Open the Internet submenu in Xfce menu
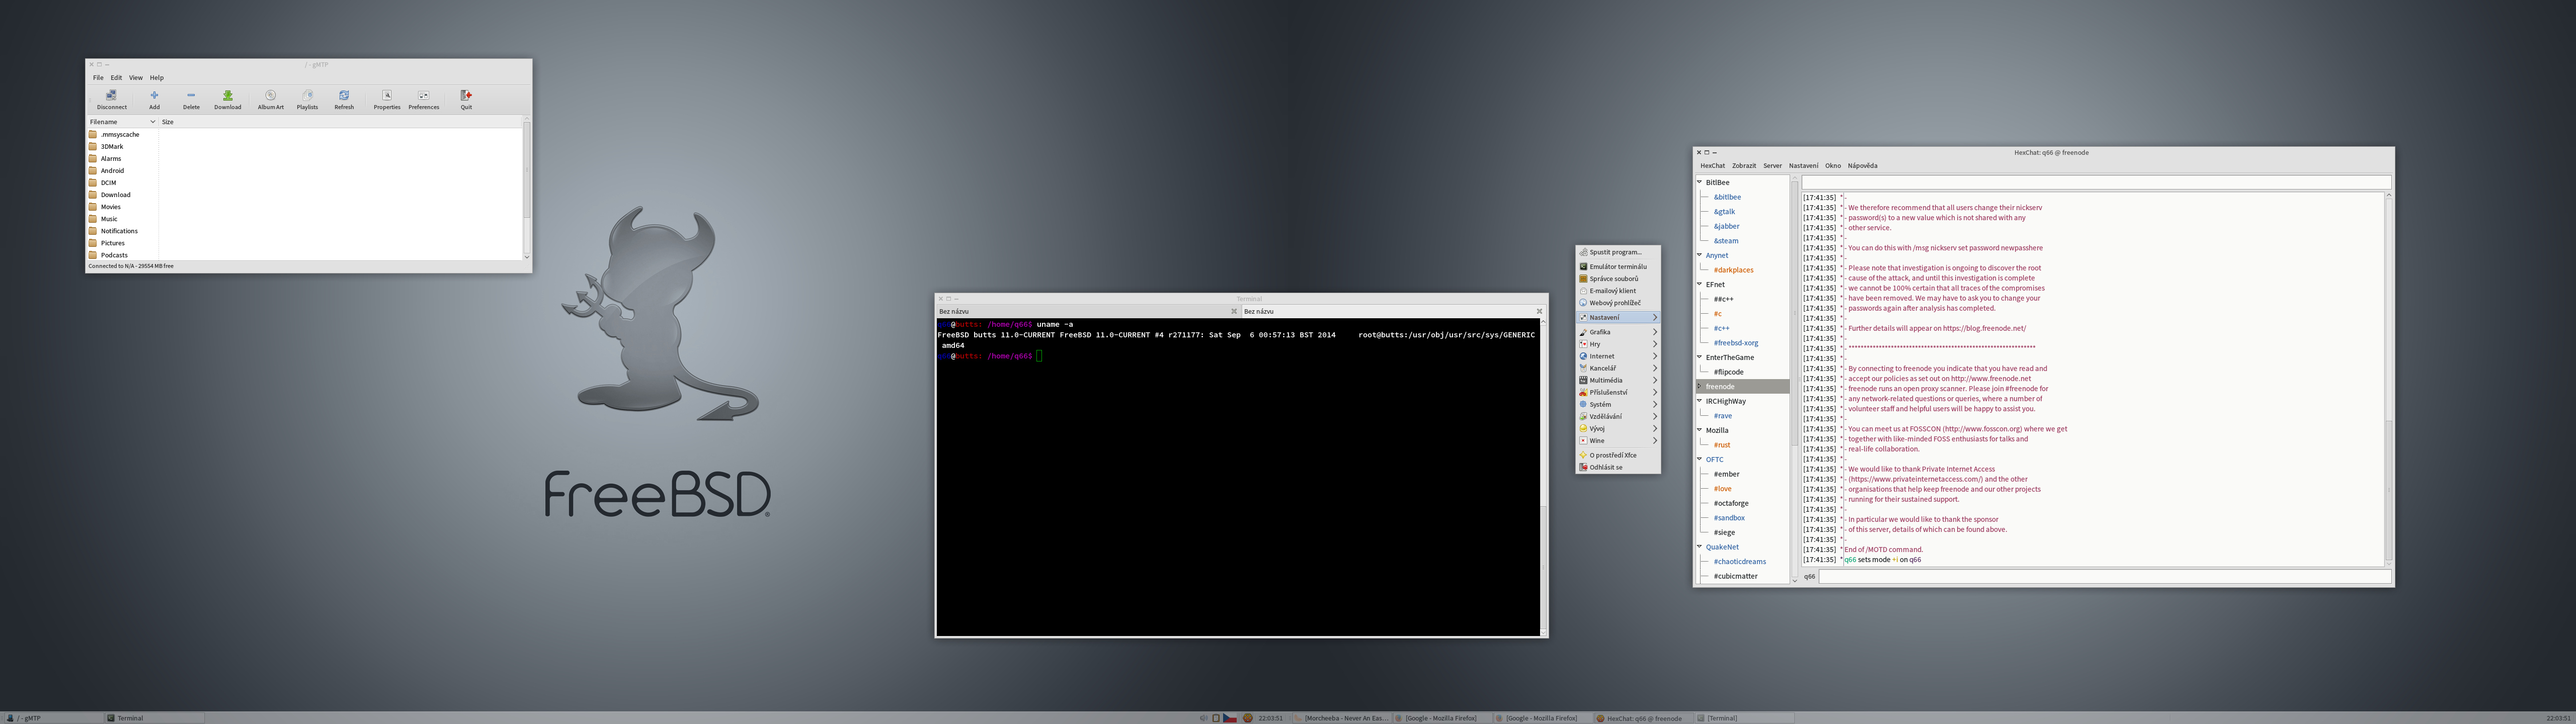2576x724 pixels. point(1617,356)
